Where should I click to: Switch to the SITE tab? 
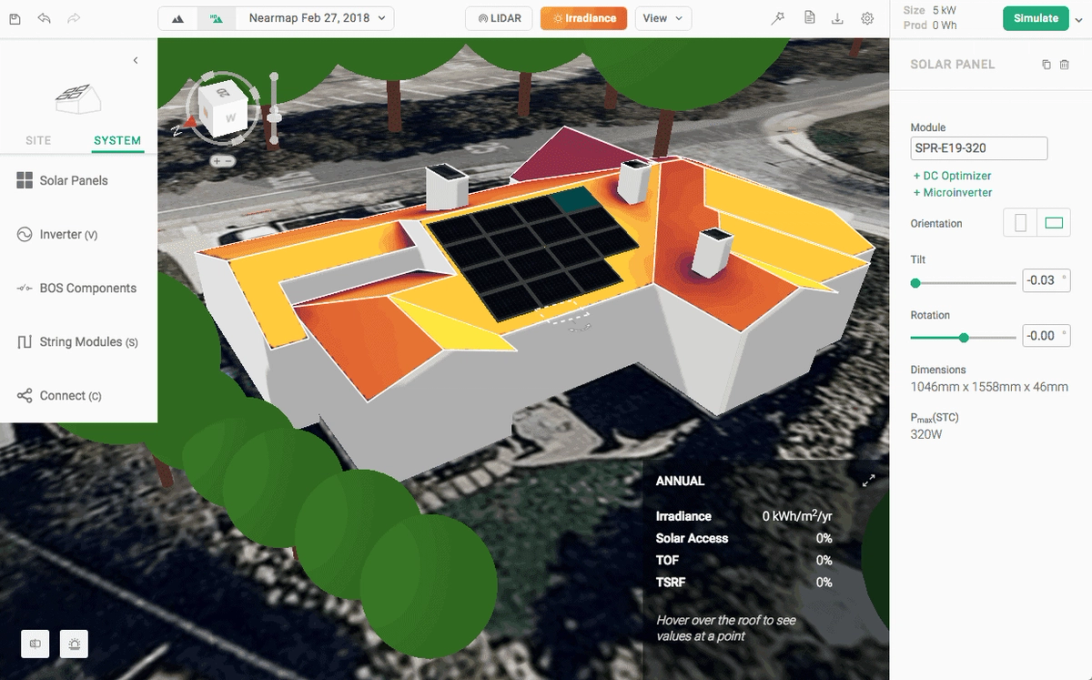coord(38,140)
